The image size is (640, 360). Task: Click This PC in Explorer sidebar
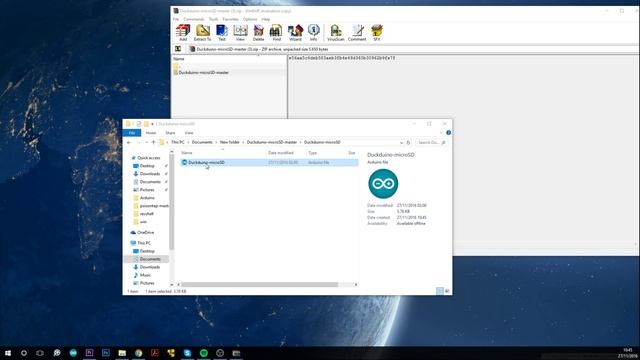click(x=141, y=243)
